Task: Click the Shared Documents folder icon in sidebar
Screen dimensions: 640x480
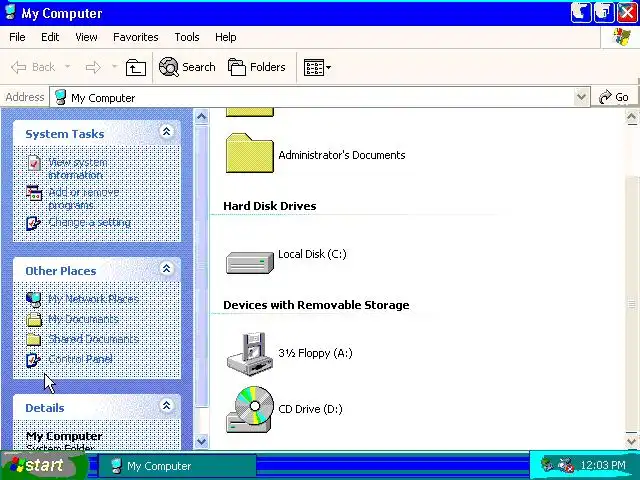Action: [33, 339]
